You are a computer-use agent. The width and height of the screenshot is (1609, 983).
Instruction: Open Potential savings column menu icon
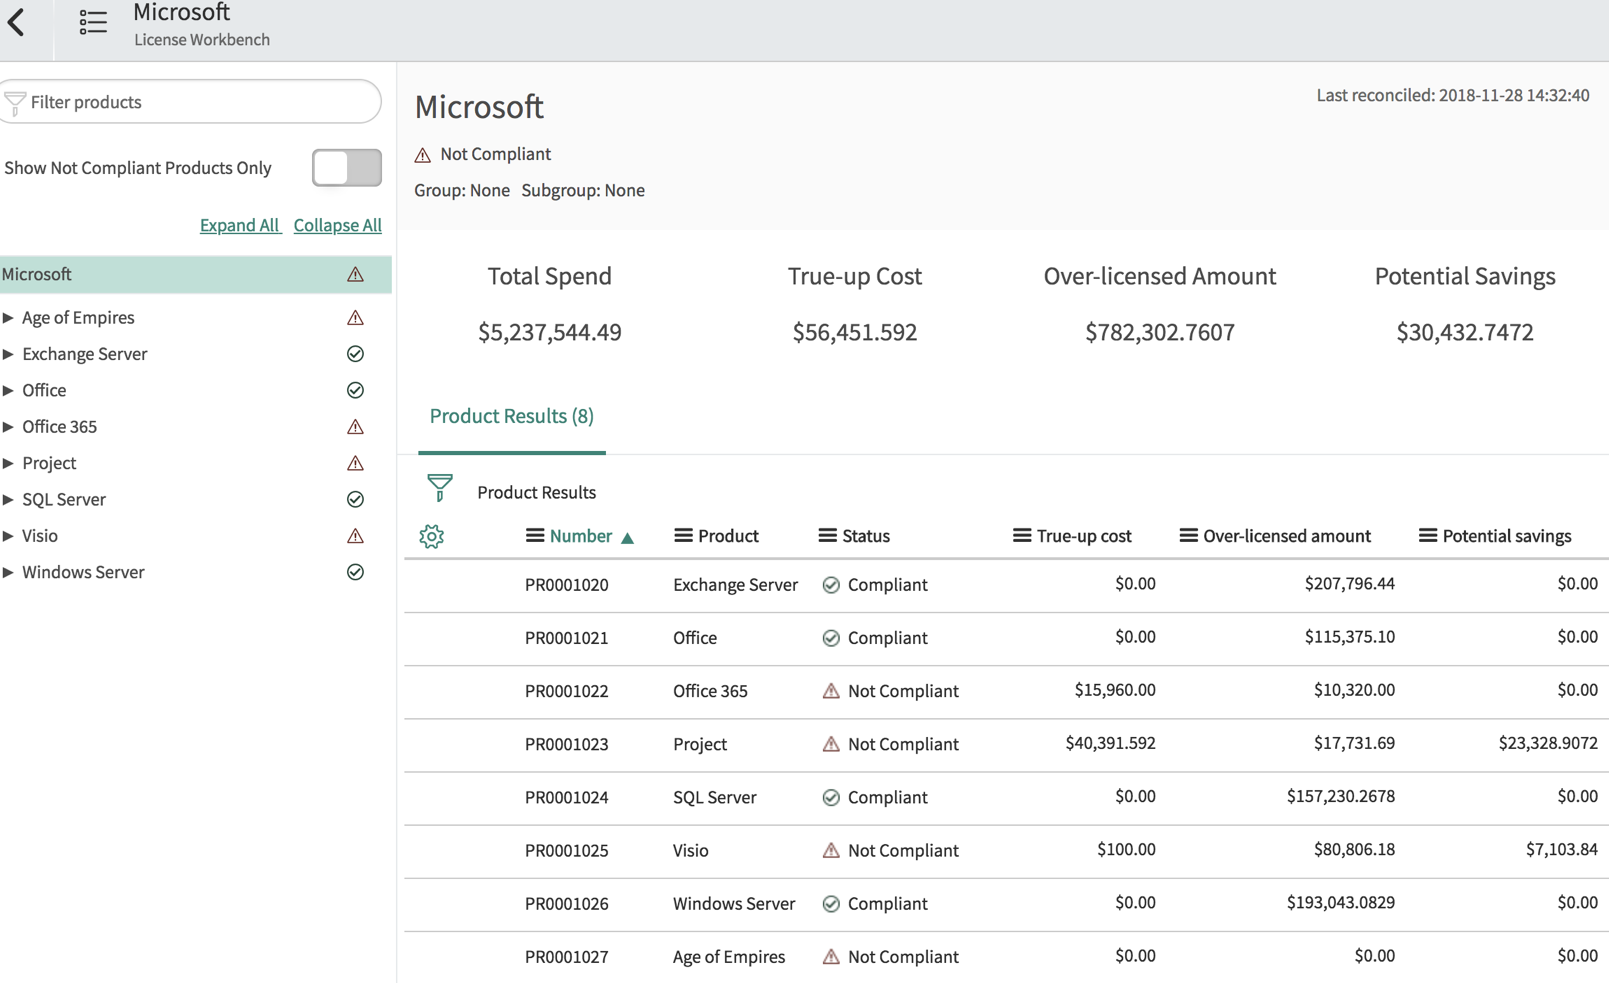1428,536
